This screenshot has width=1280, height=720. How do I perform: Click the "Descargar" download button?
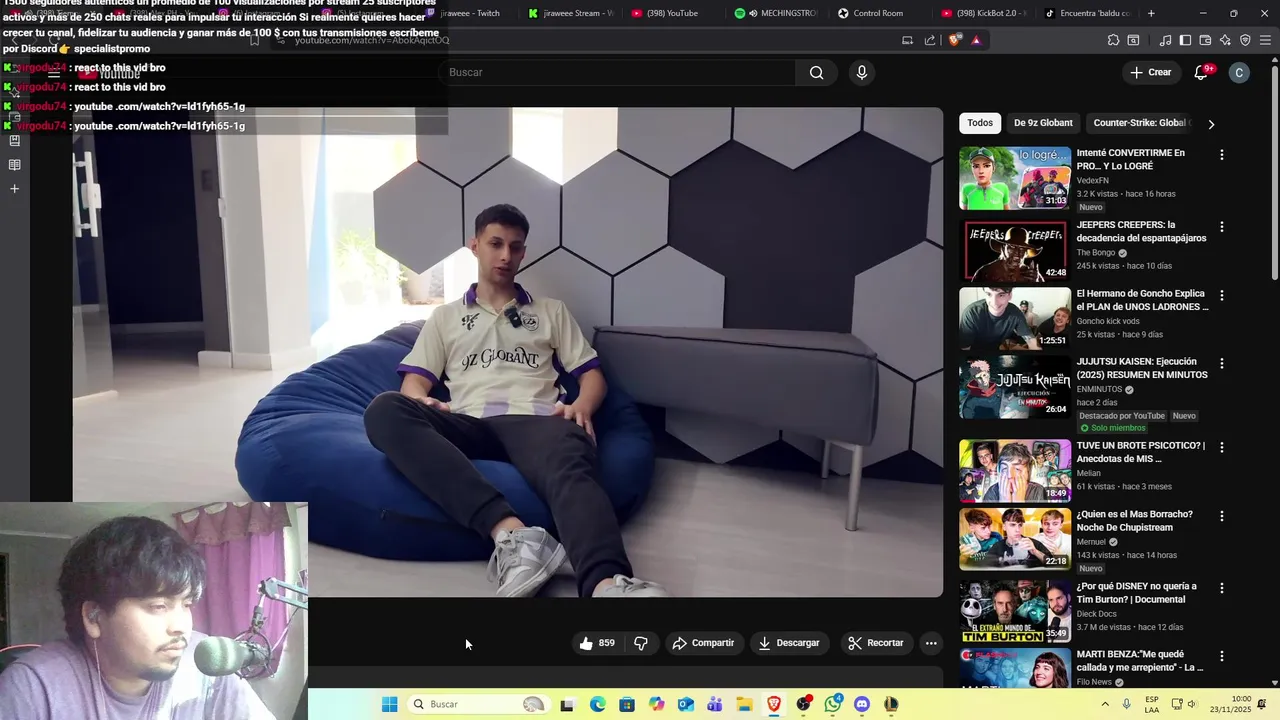coord(788,643)
